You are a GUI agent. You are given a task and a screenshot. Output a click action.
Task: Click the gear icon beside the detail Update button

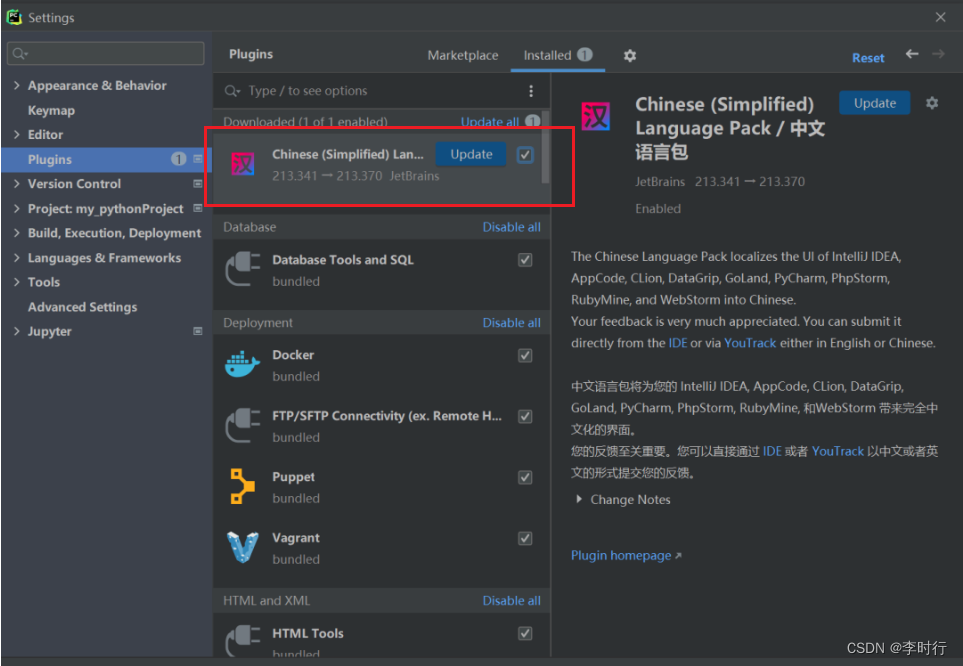(932, 103)
